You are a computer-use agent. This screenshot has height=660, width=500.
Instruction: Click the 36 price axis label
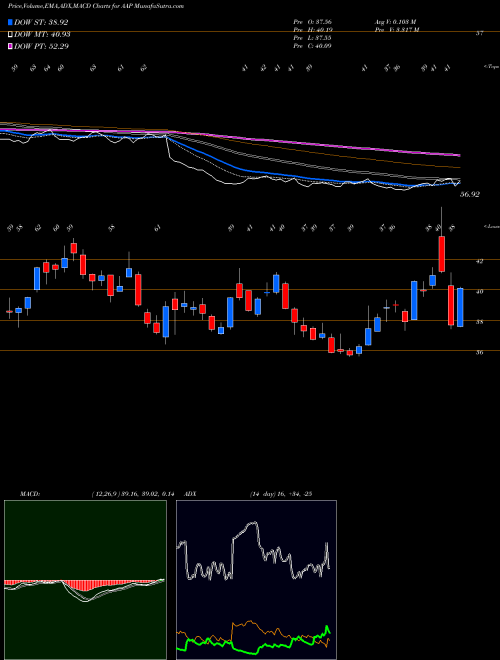(x=479, y=353)
